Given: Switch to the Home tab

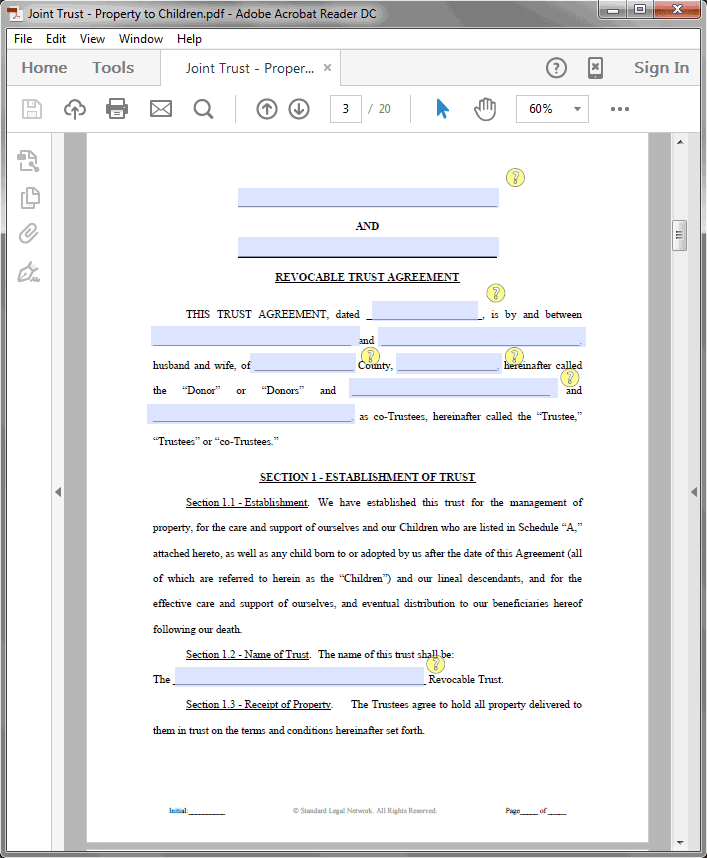Looking at the screenshot, I should 44,68.
